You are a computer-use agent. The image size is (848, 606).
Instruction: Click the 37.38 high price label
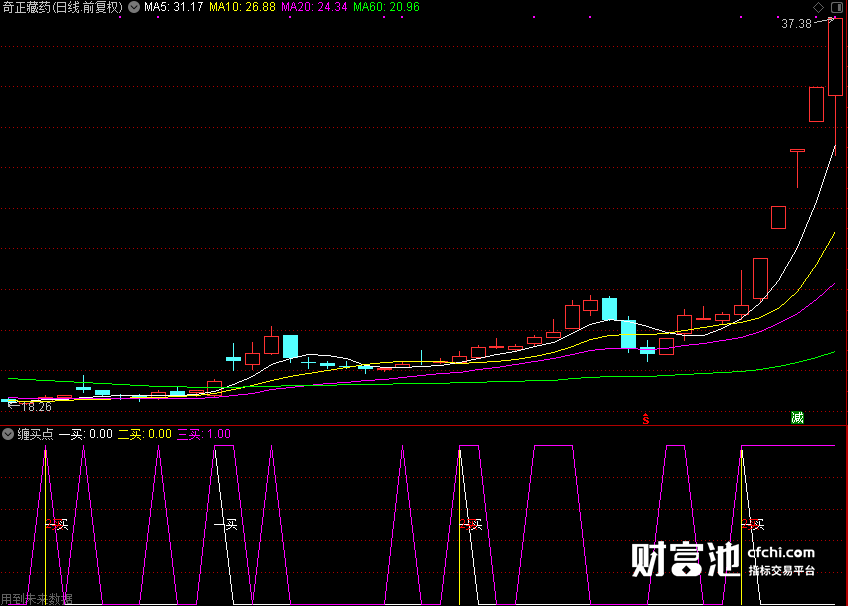(797, 24)
